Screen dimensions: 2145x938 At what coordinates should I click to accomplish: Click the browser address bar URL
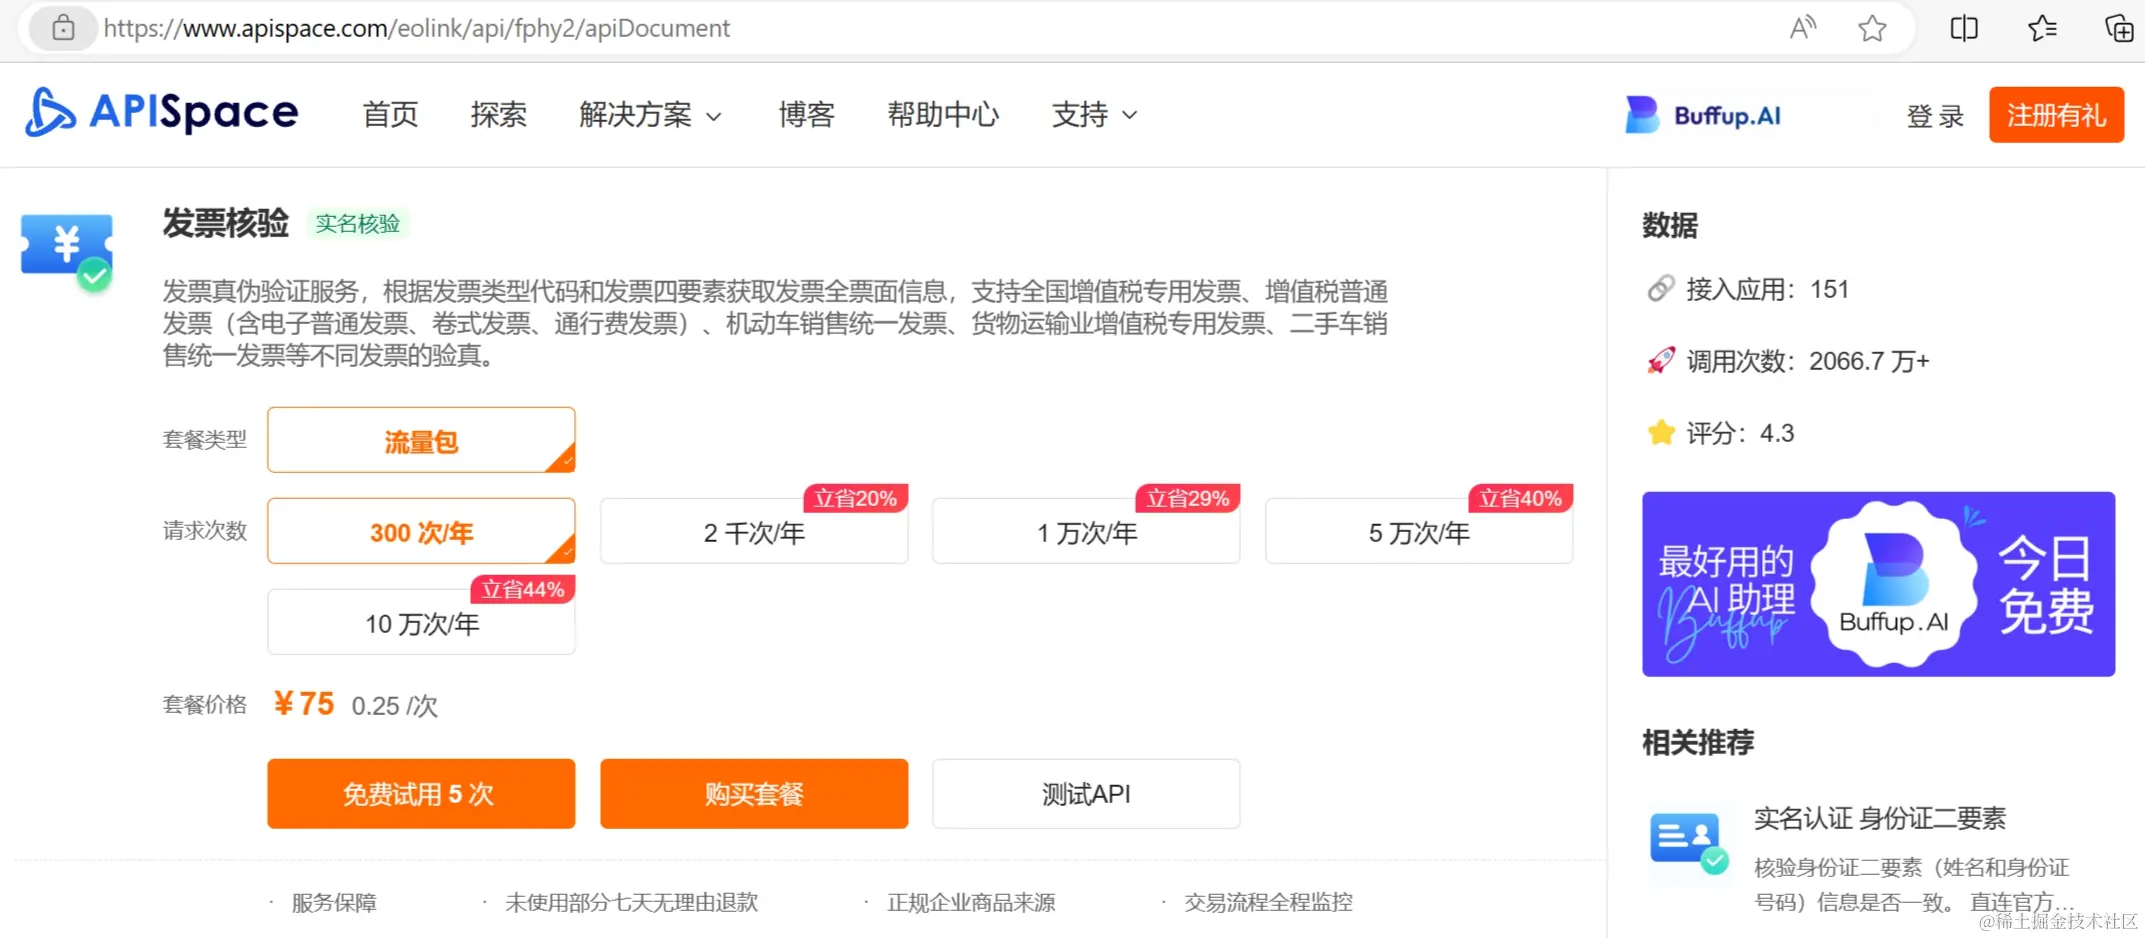[417, 28]
